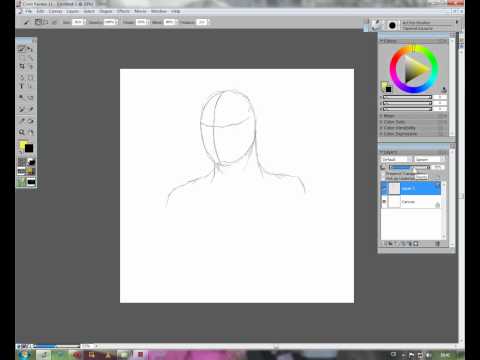Open the composite method Default dropdown
The image size is (480, 360).
click(x=396, y=160)
